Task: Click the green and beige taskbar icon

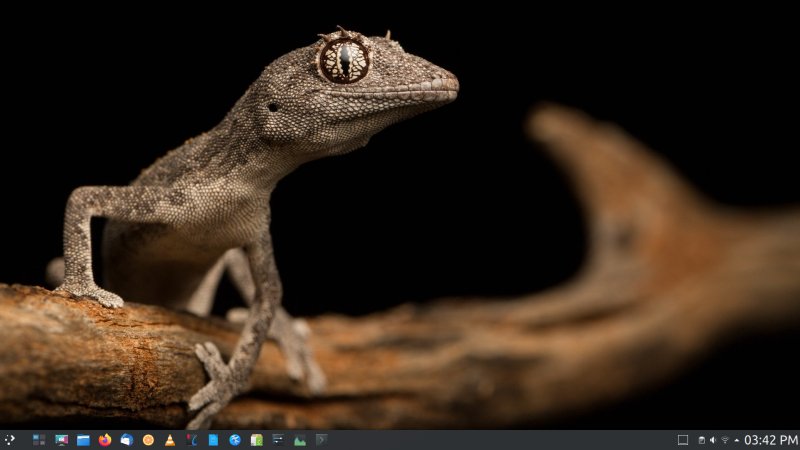Action: point(257,440)
